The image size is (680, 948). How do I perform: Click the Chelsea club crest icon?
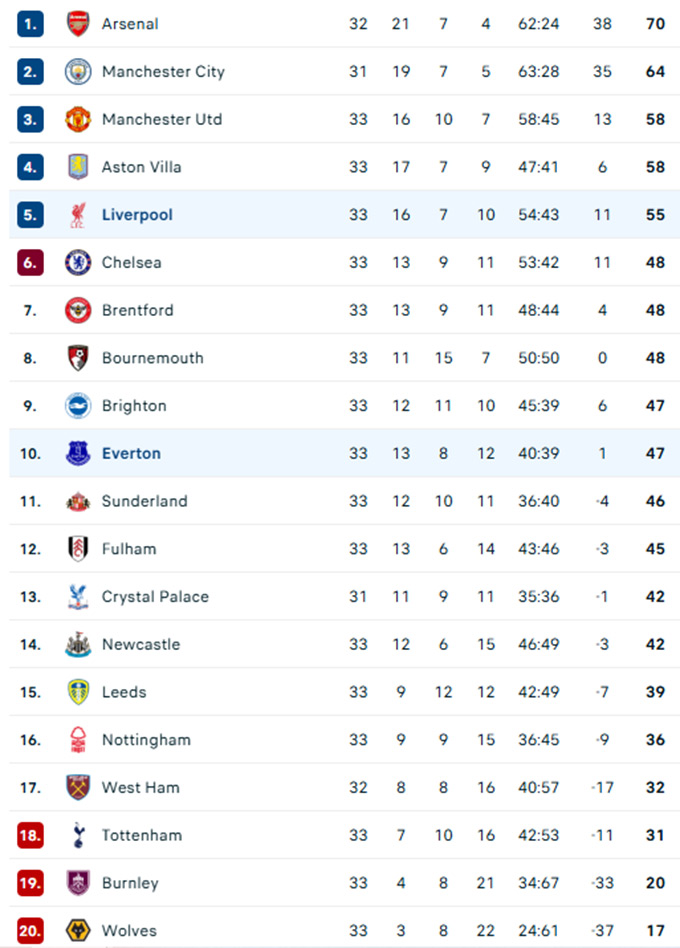coord(78,263)
